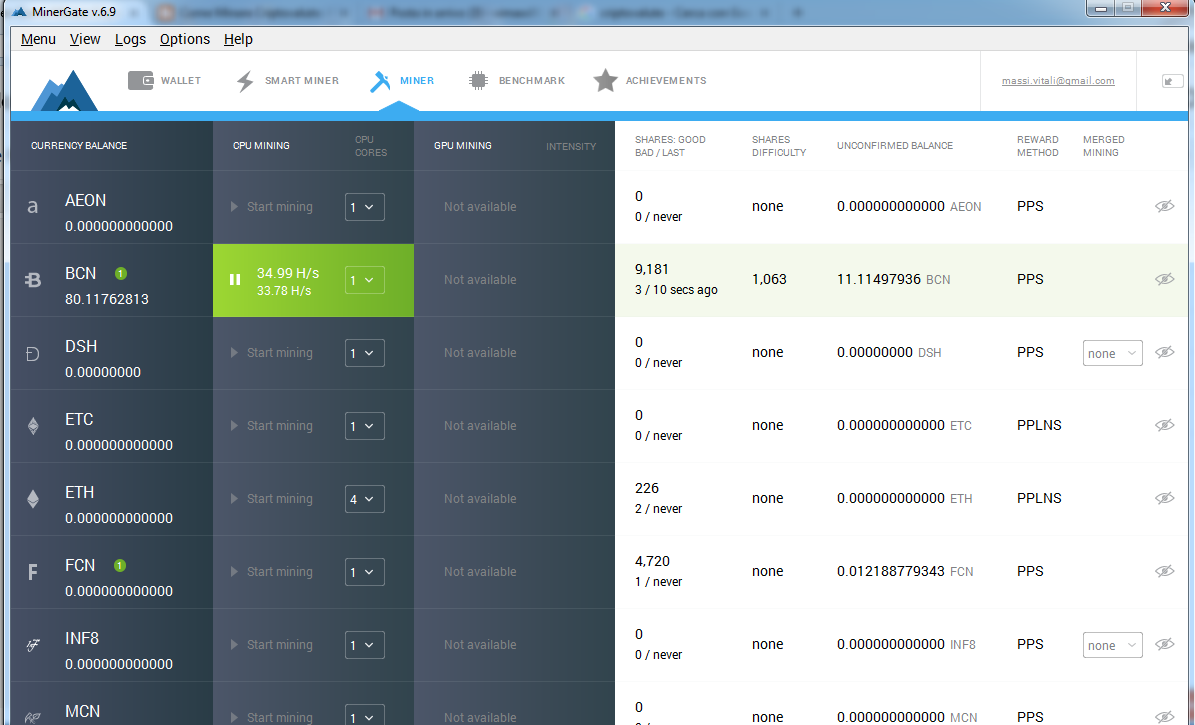Click the ETC PPLNS reward method
This screenshot has height=725, width=1195.
click(1039, 425)
